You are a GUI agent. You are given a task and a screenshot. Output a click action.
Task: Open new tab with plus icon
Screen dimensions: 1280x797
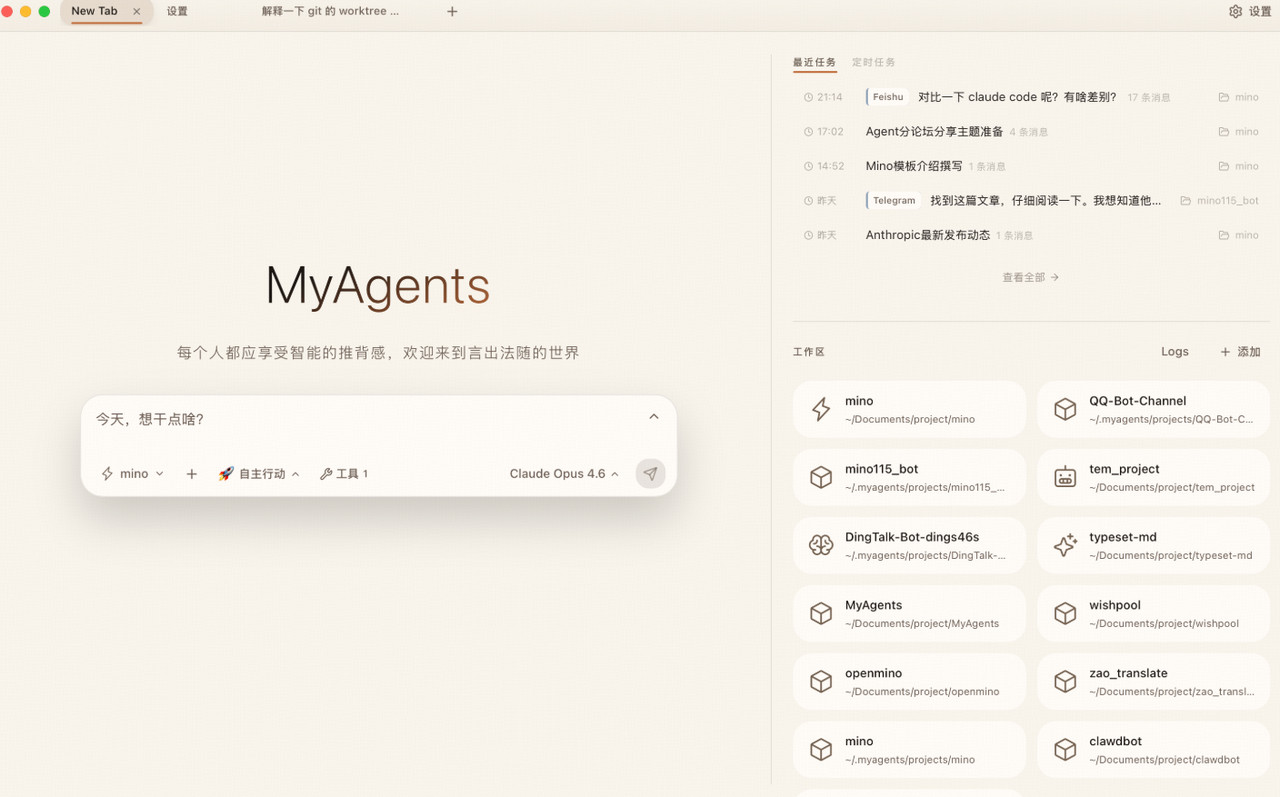[452, 12]
